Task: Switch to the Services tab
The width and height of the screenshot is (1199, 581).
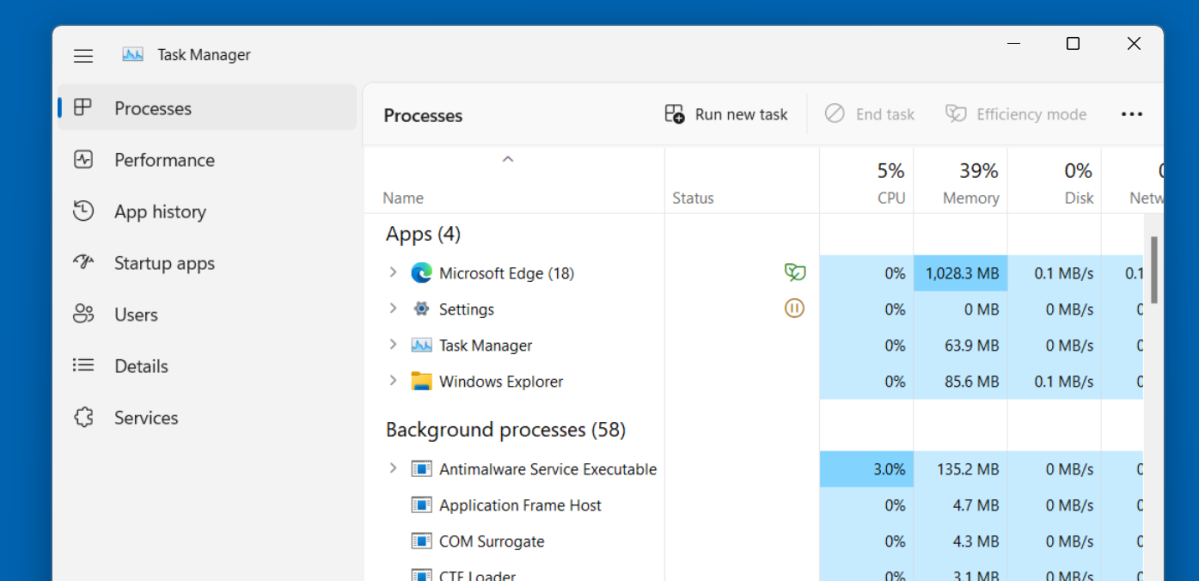Action: pyautogui.click(x=207, y=417)
